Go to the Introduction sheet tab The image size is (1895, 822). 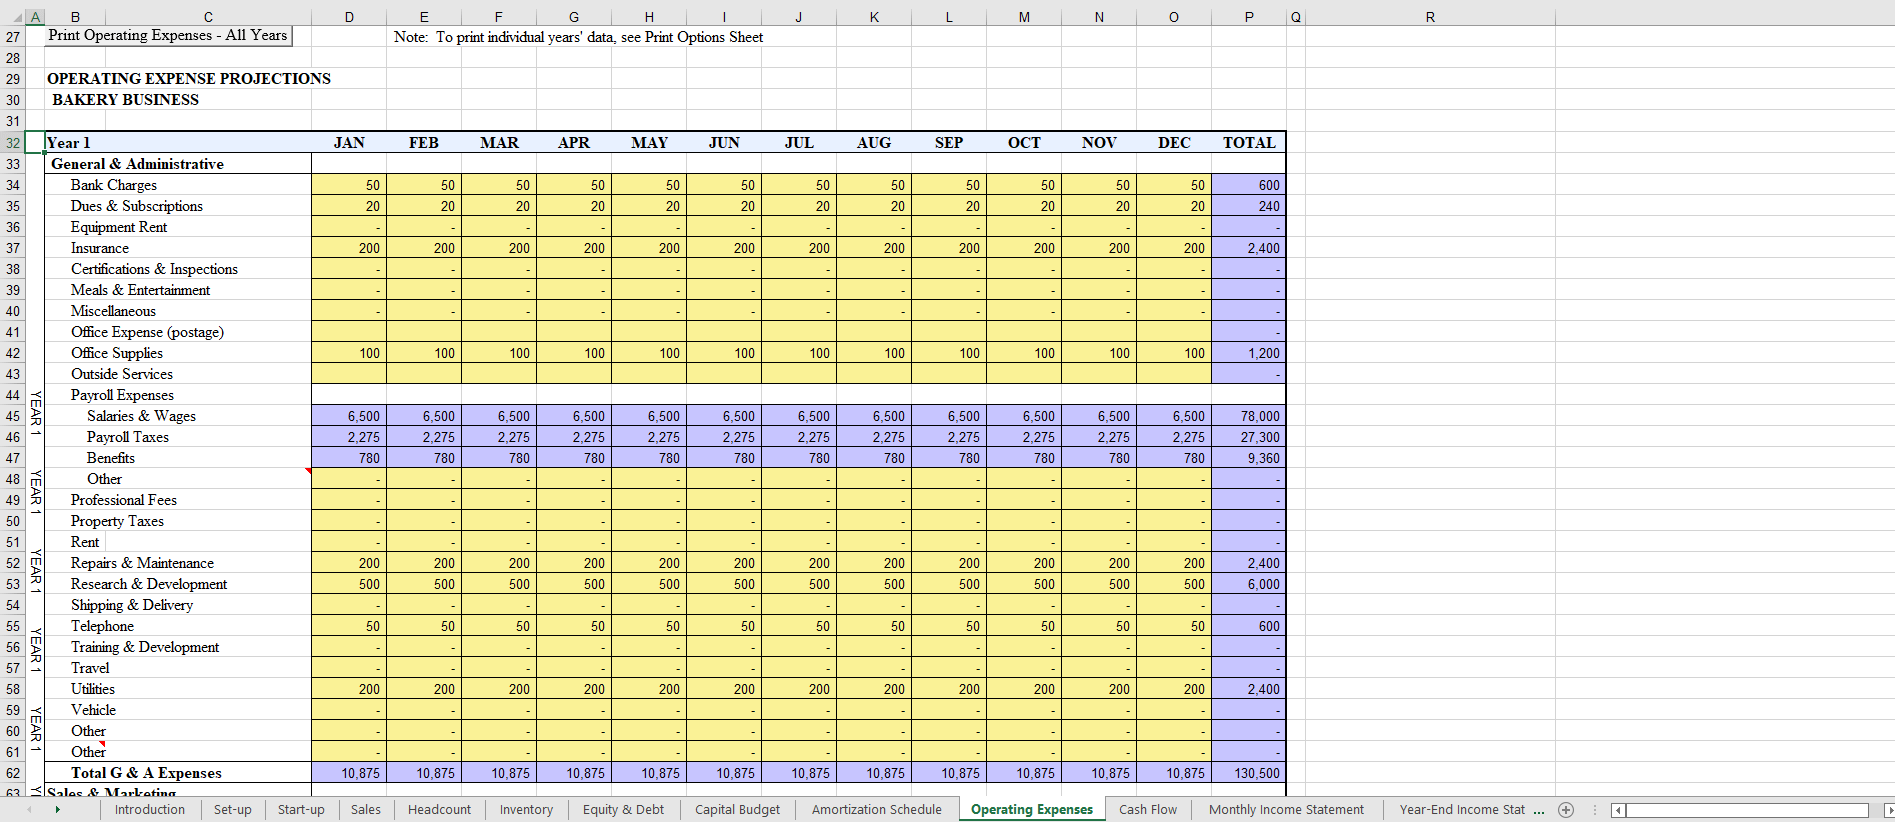click(149, 810)
